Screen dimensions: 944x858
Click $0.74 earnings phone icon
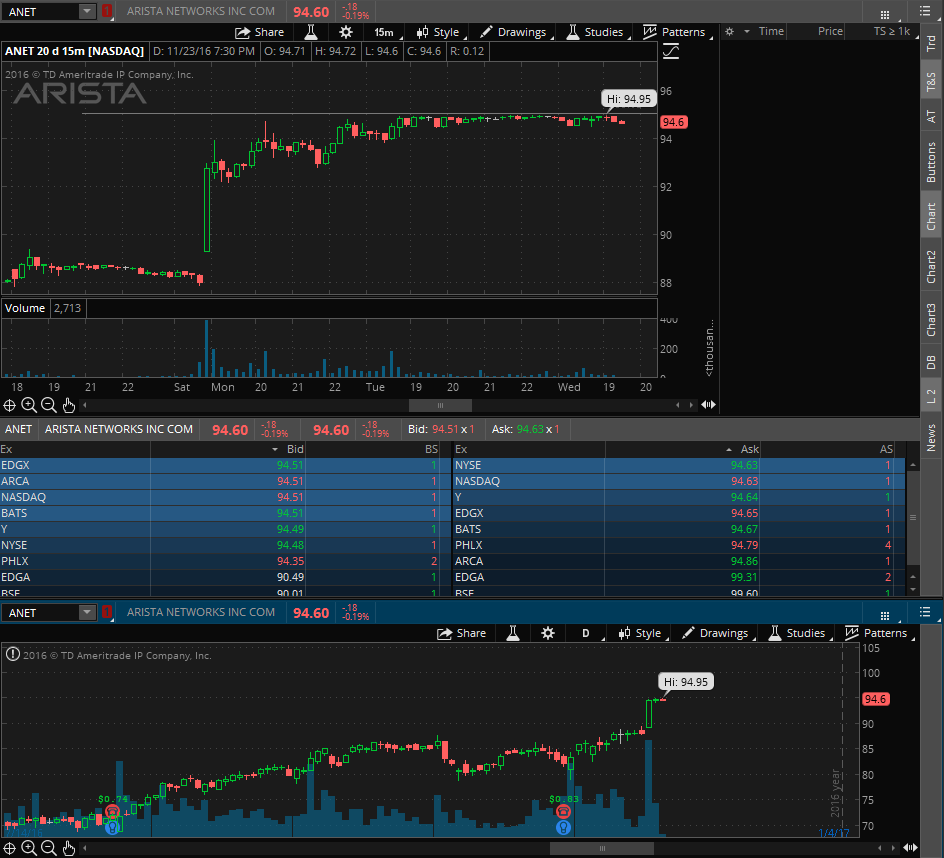[112, 811]
